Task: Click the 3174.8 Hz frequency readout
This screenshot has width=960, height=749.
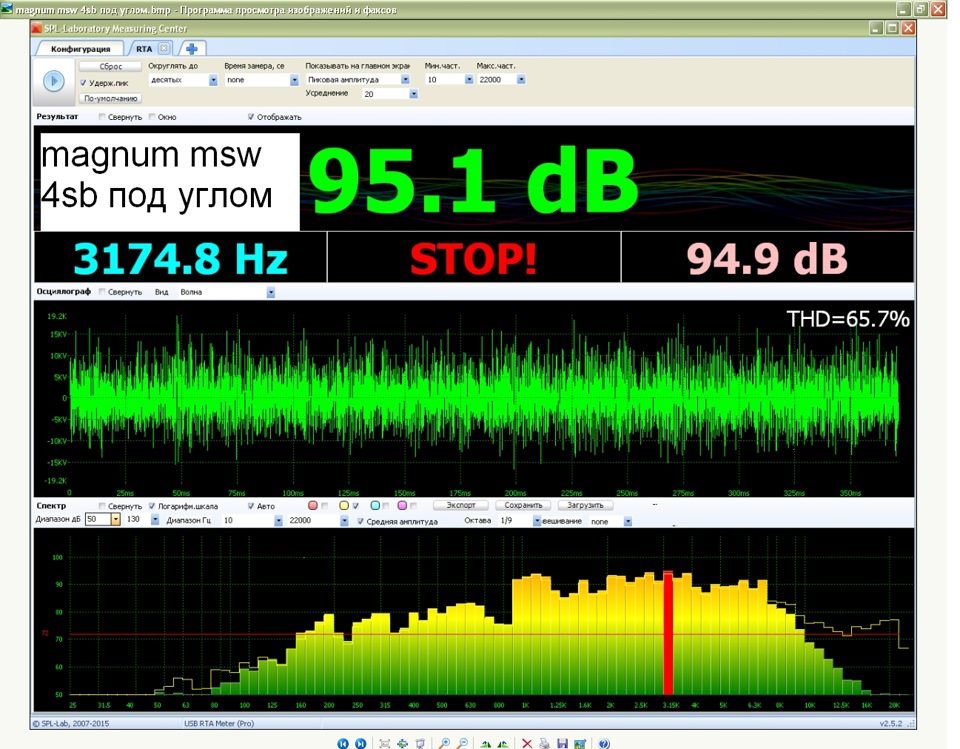Action: tap(181, 258)
